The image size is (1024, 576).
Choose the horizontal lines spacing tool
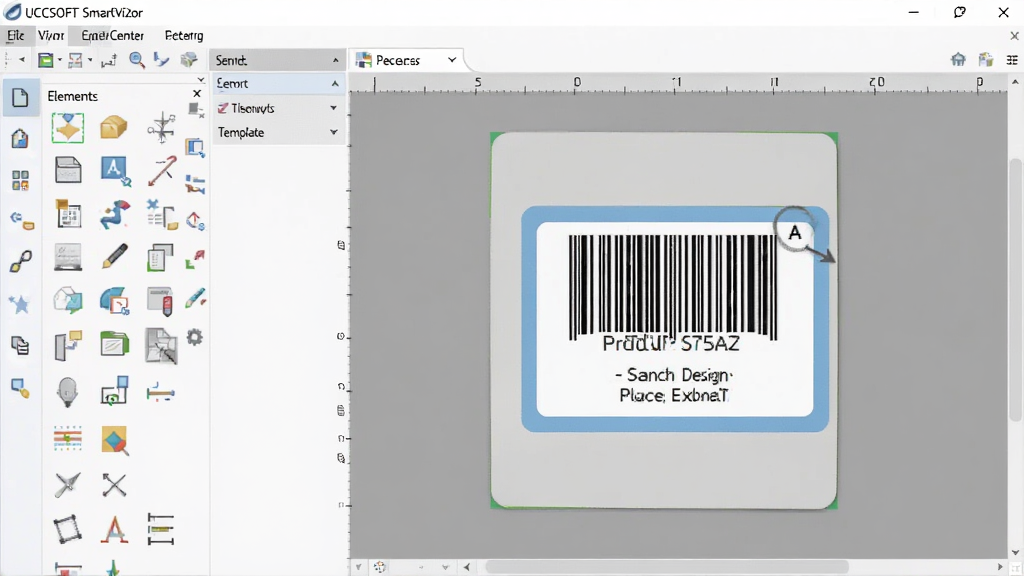pos(161,529)
